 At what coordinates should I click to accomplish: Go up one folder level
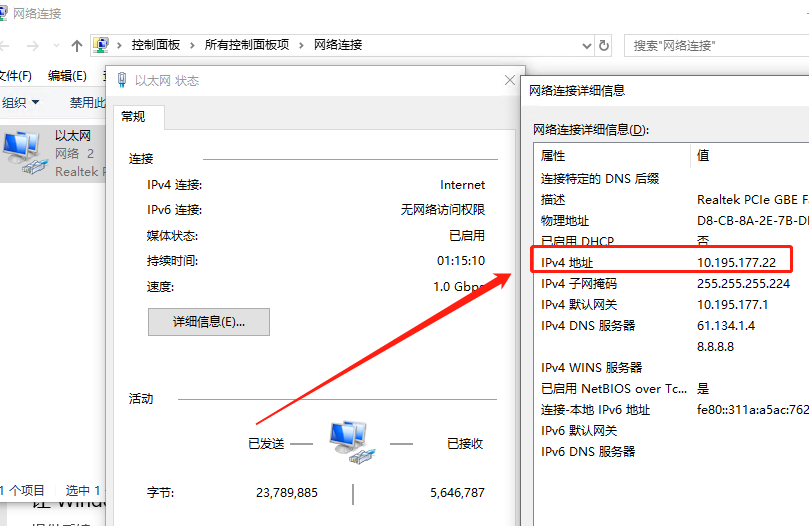click(77, 46)
